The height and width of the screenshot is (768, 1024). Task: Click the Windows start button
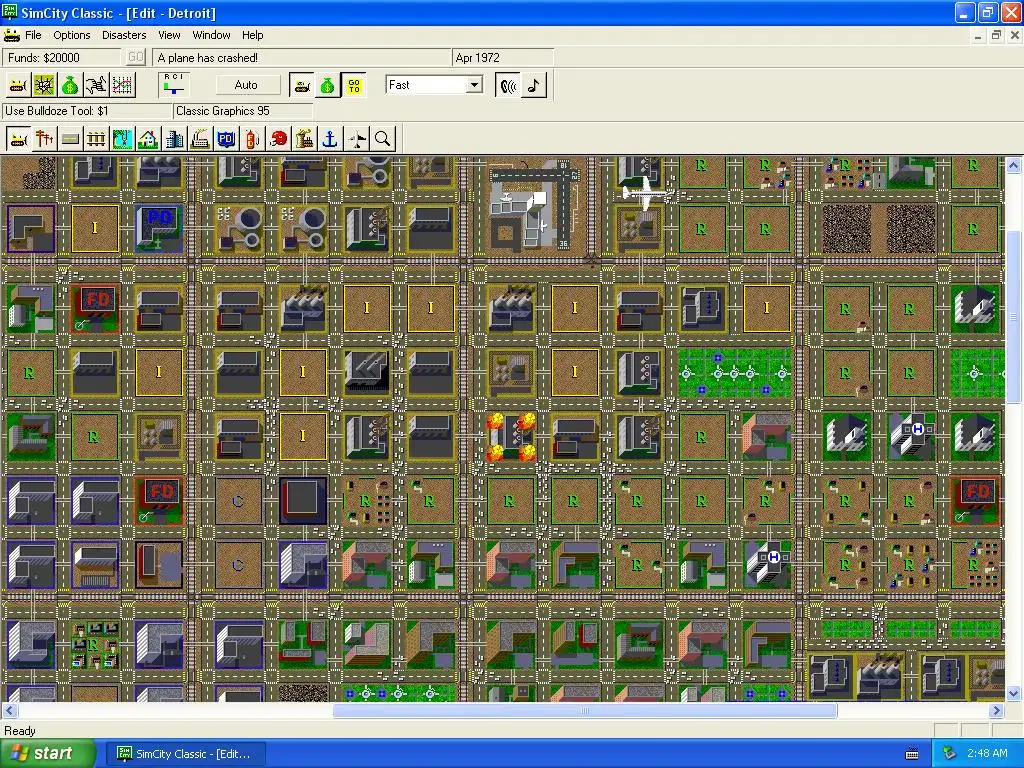pyautogui.click(x=47, y=754)
